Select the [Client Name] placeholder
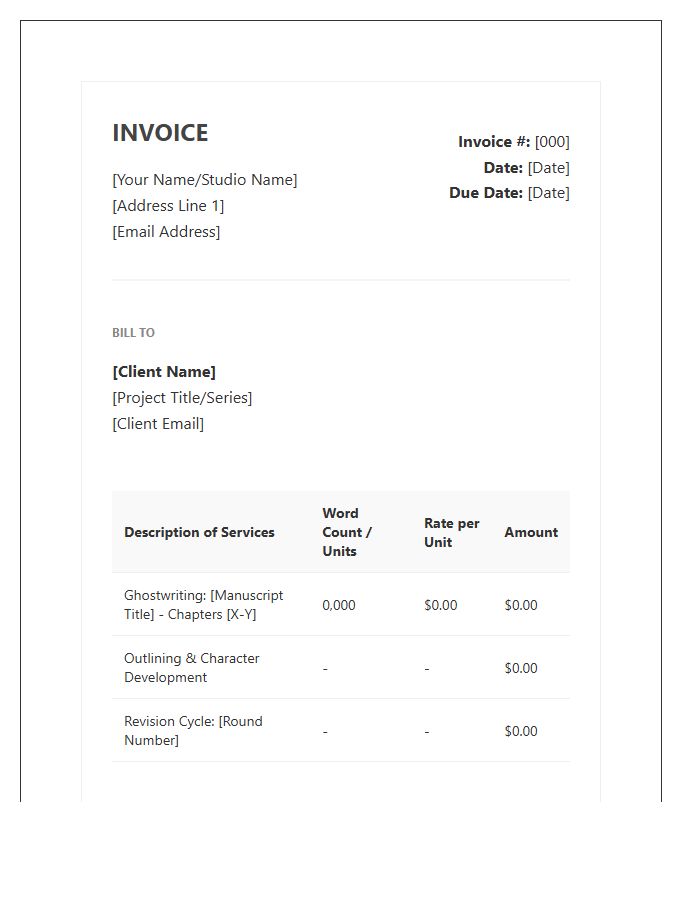This screenshot has height=900, width=700. coord(164,372)
